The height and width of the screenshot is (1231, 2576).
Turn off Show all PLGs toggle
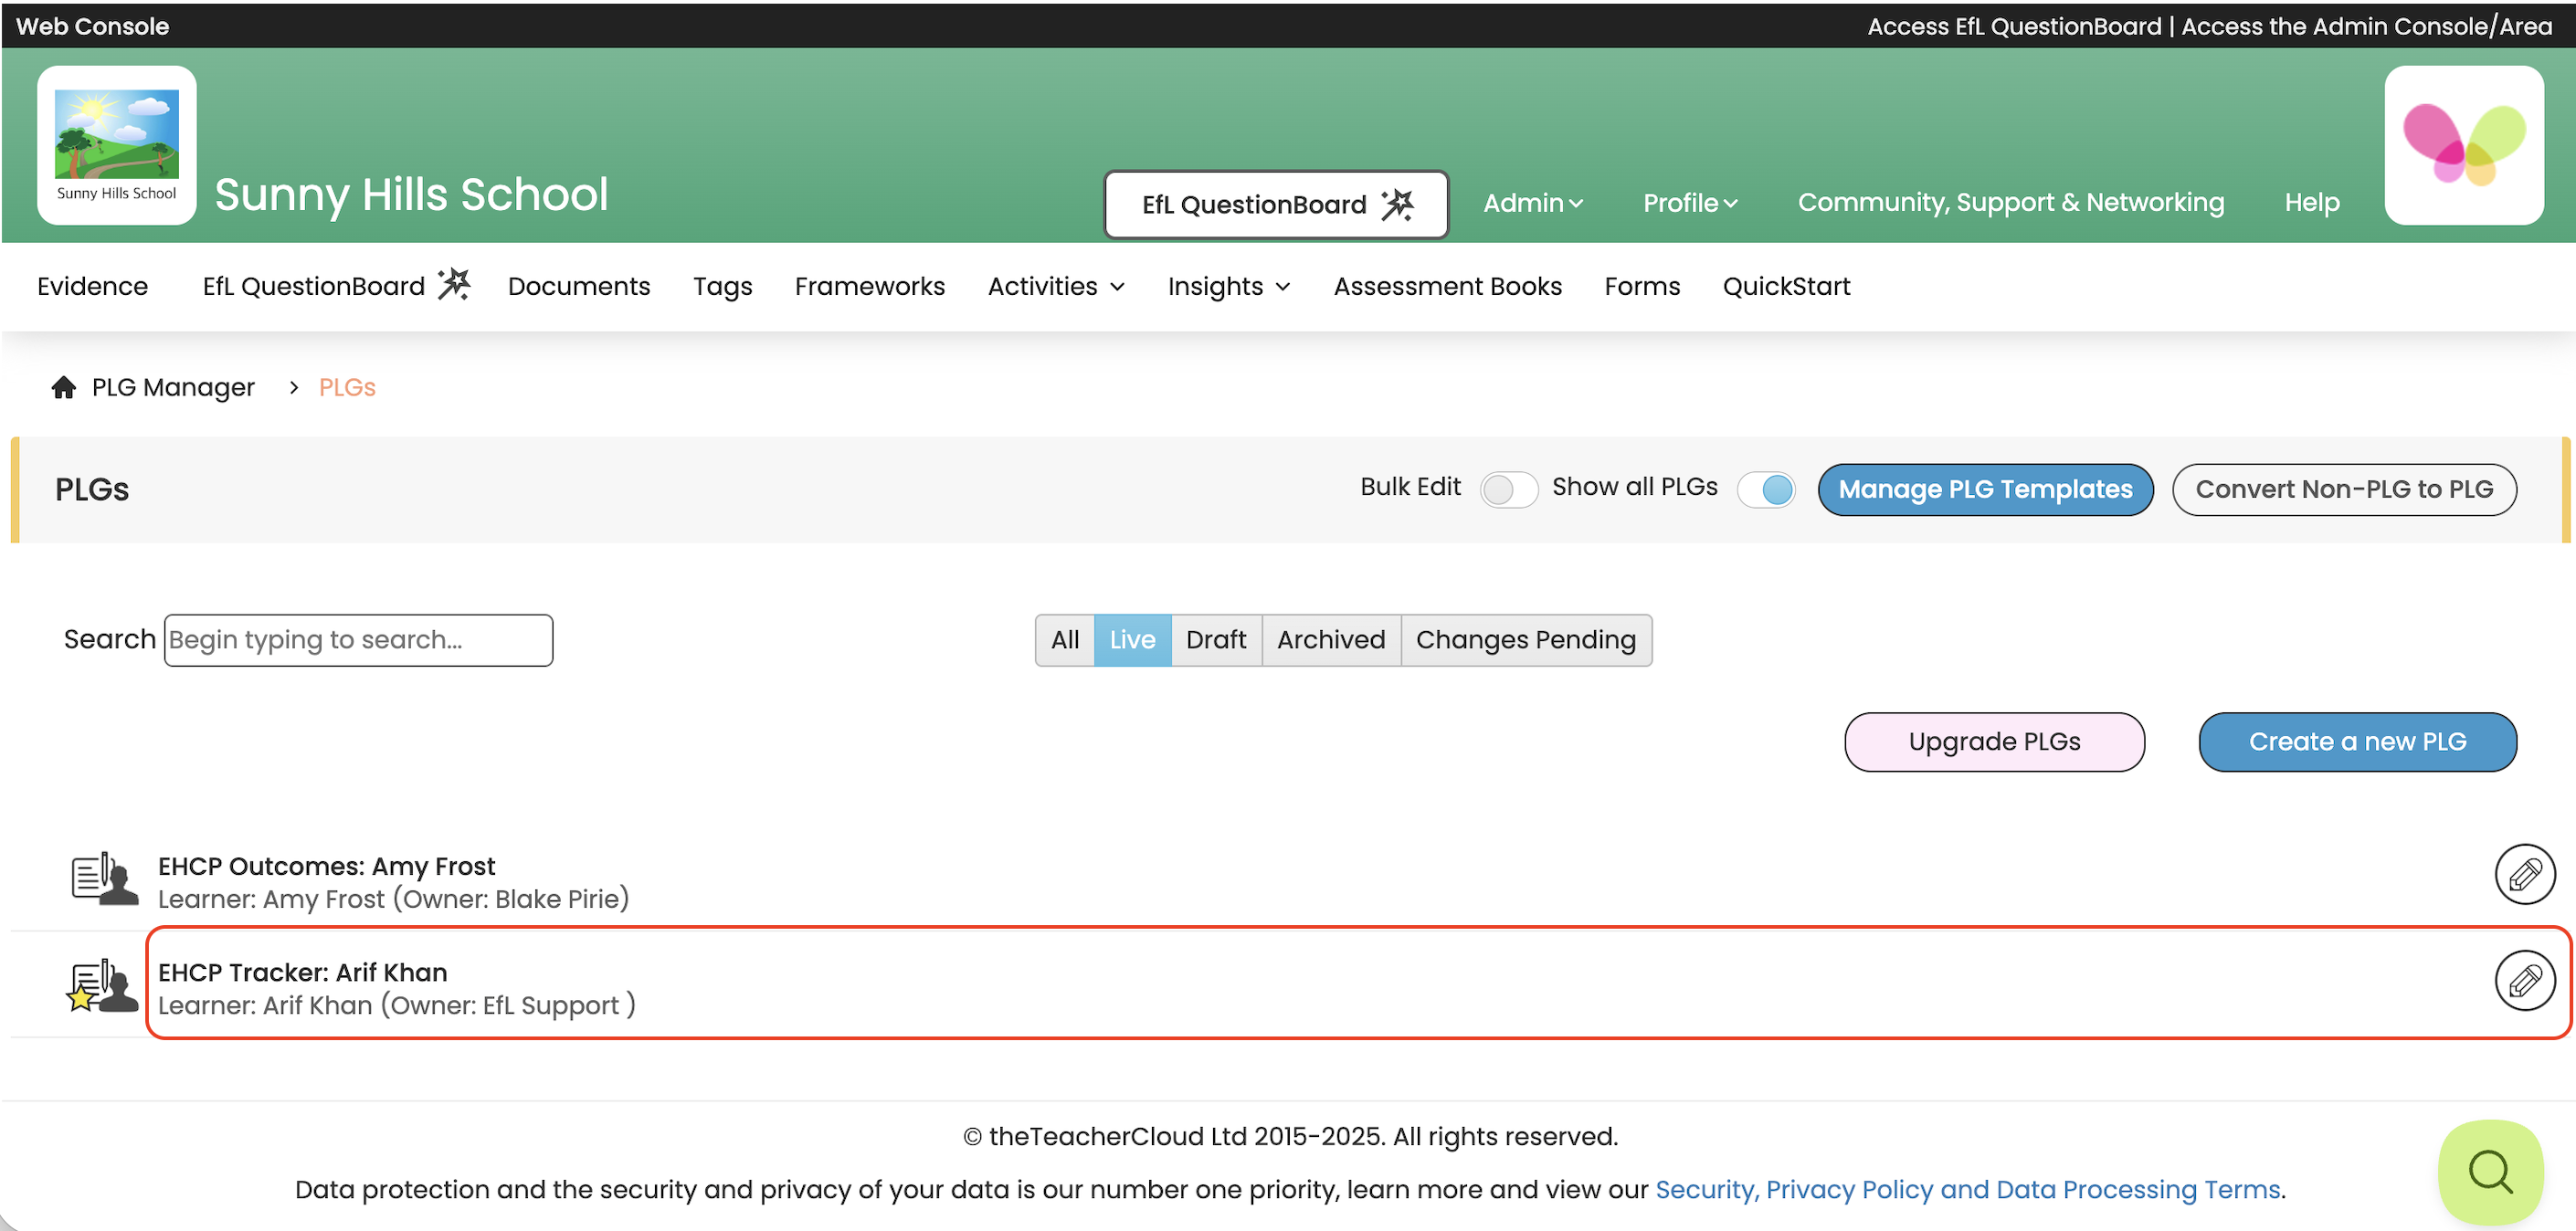(1766, 489)
